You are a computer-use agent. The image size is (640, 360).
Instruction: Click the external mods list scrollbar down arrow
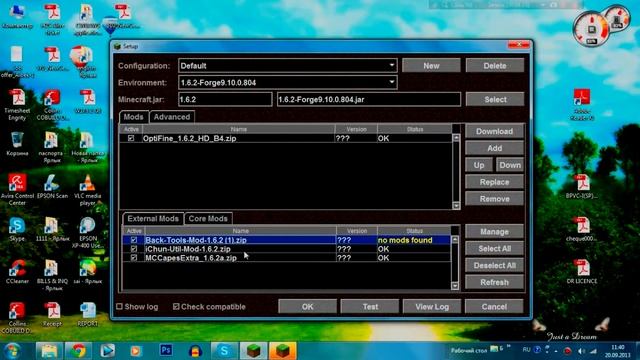(455, 286)
